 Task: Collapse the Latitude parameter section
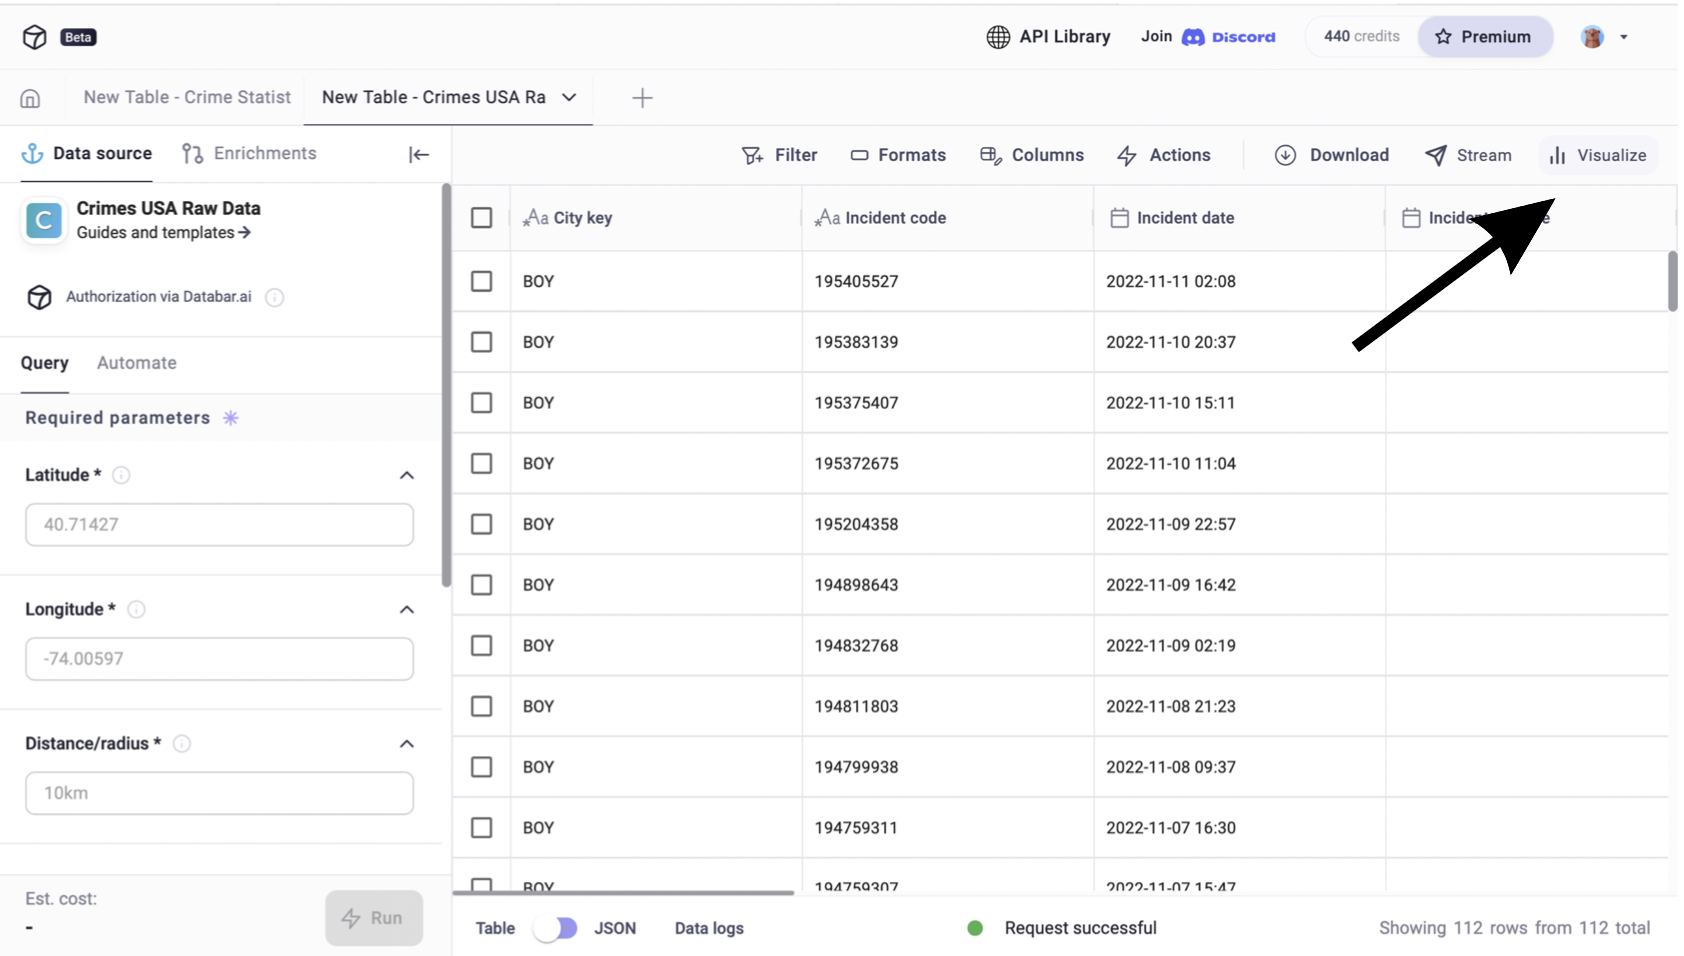407,475
